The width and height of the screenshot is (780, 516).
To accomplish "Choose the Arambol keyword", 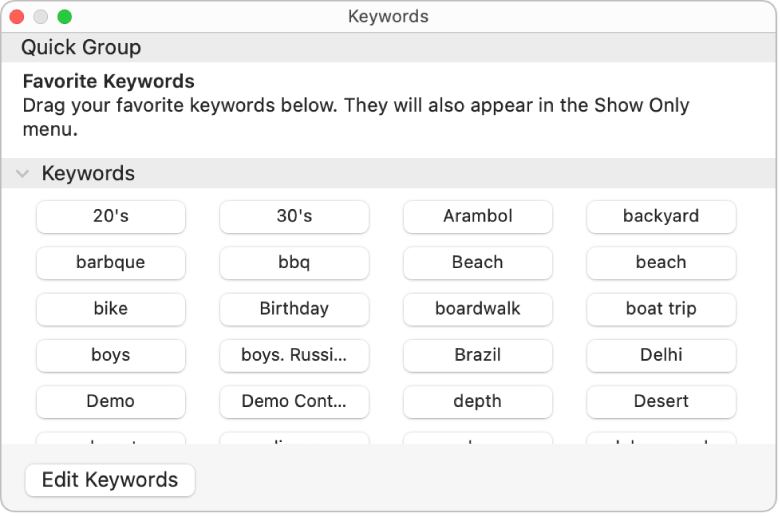I will (477, 216).
